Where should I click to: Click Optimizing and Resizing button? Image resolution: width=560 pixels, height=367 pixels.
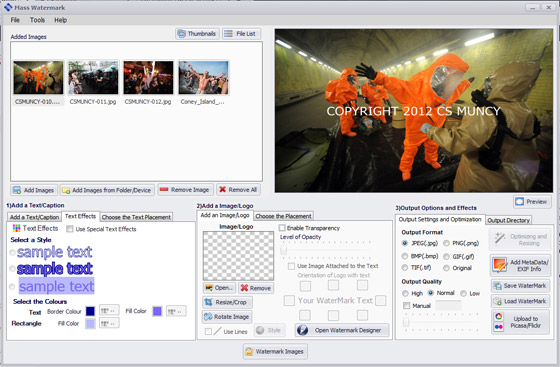pyautogui.click(x=520, y=240)
